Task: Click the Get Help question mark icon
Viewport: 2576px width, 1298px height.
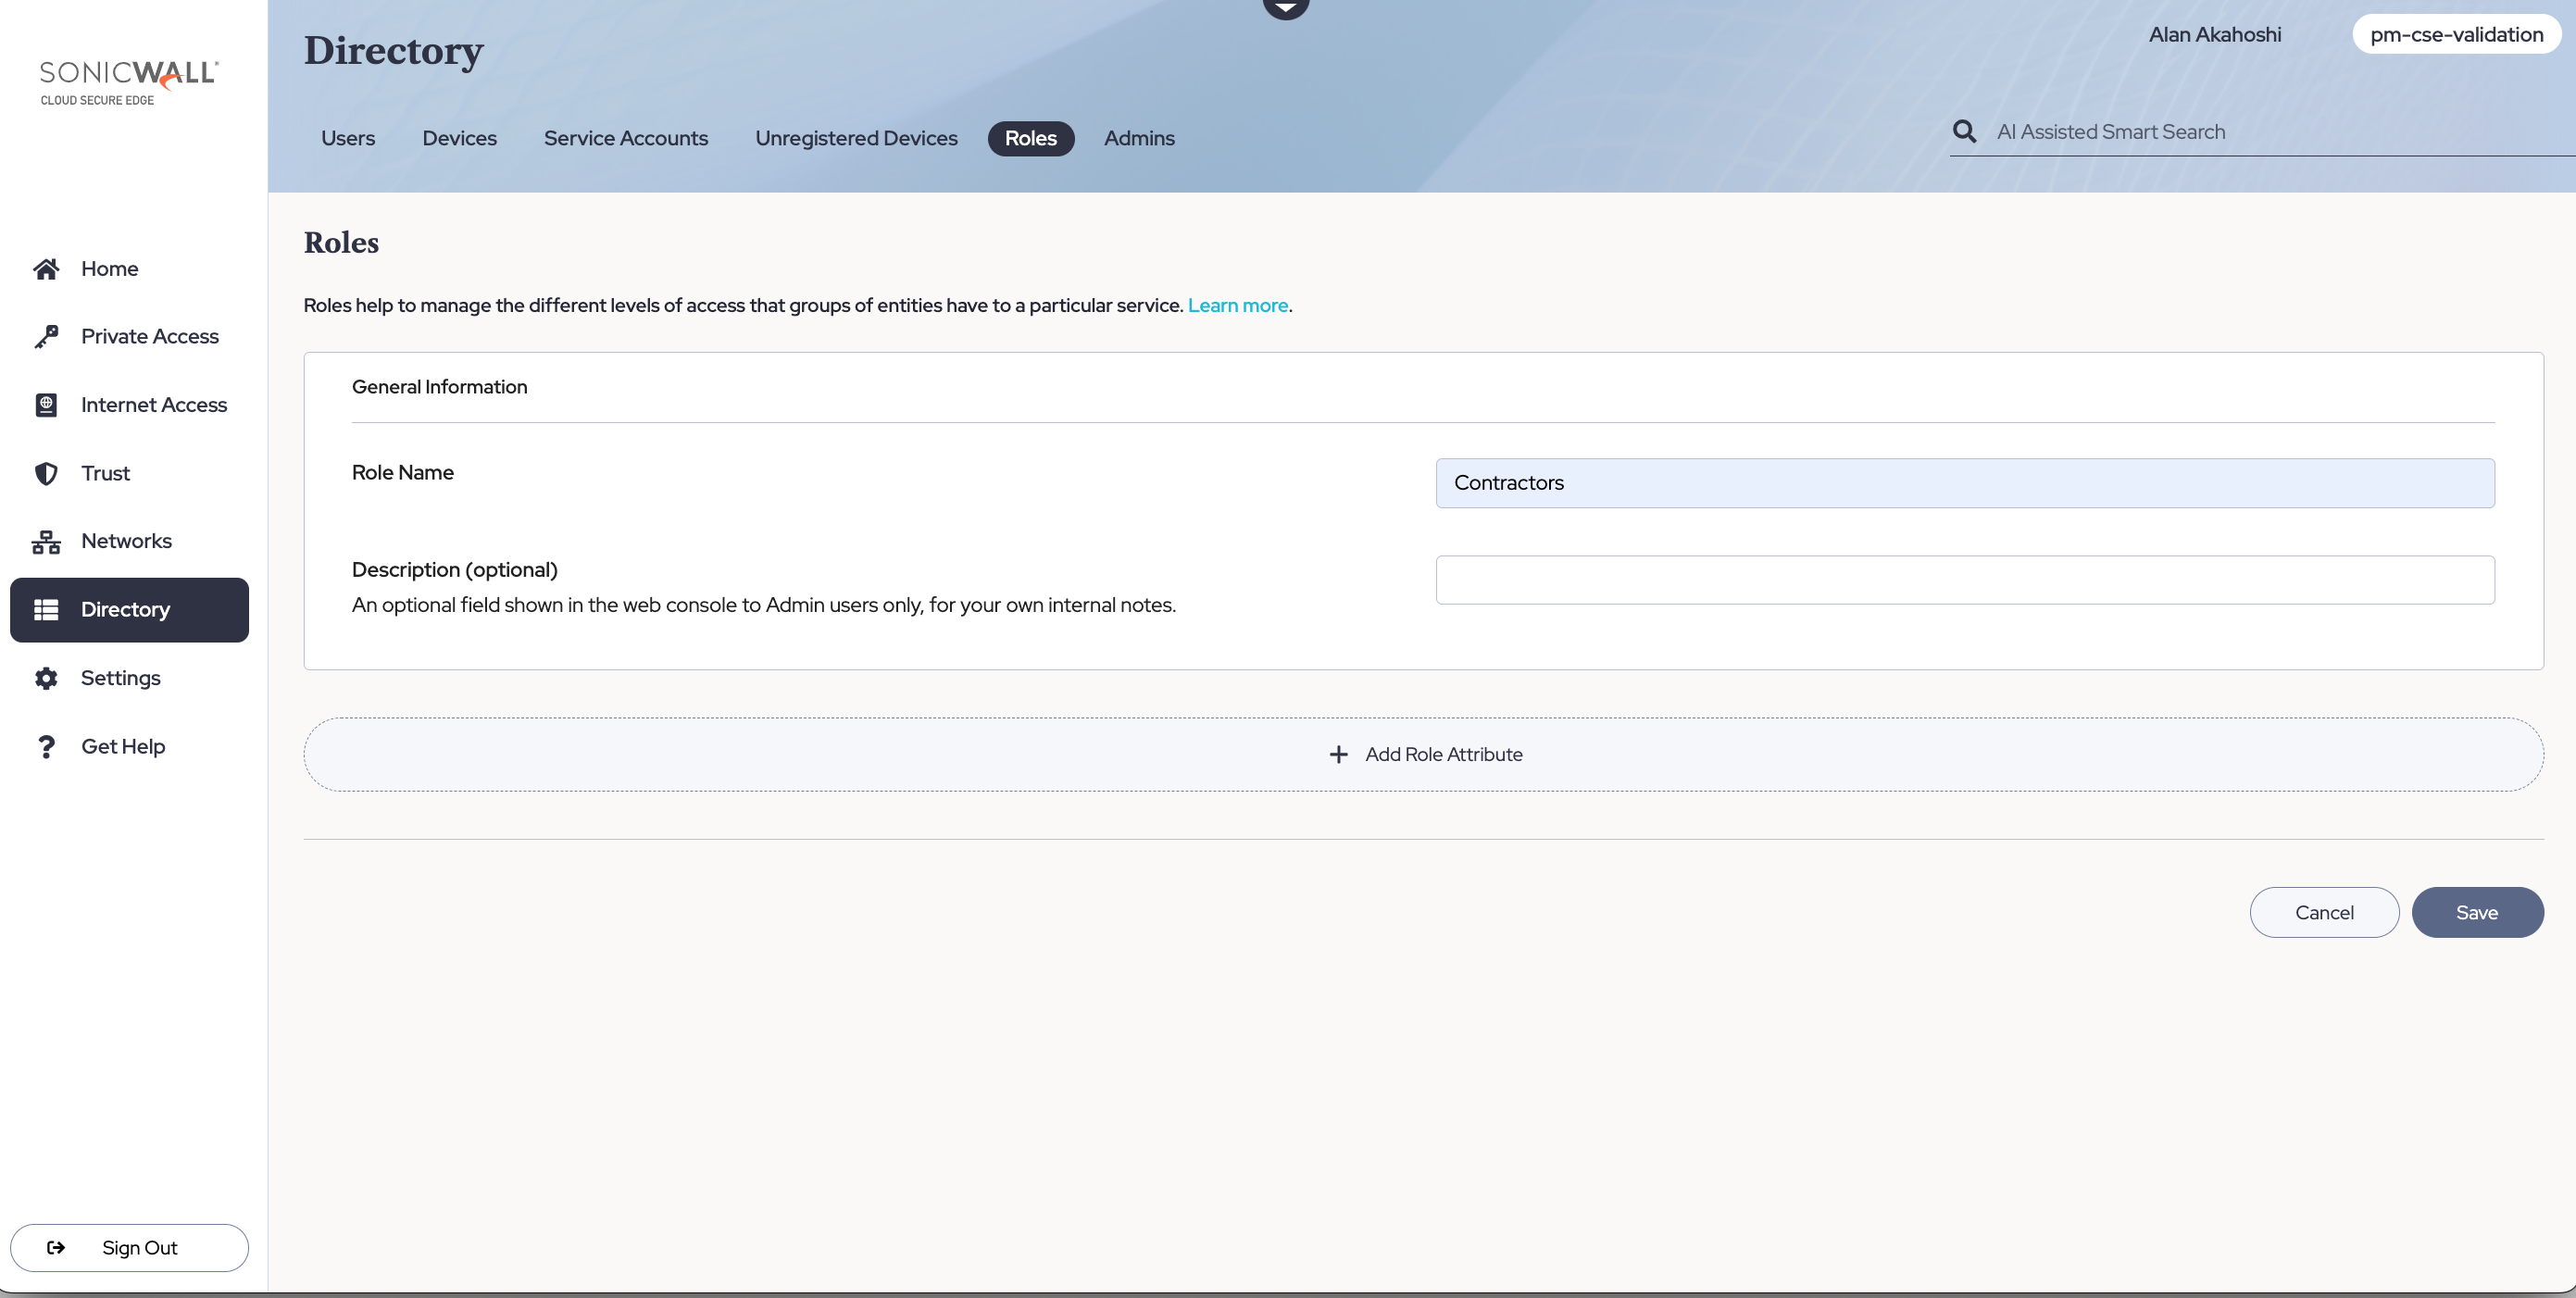Action: point(46,747)
